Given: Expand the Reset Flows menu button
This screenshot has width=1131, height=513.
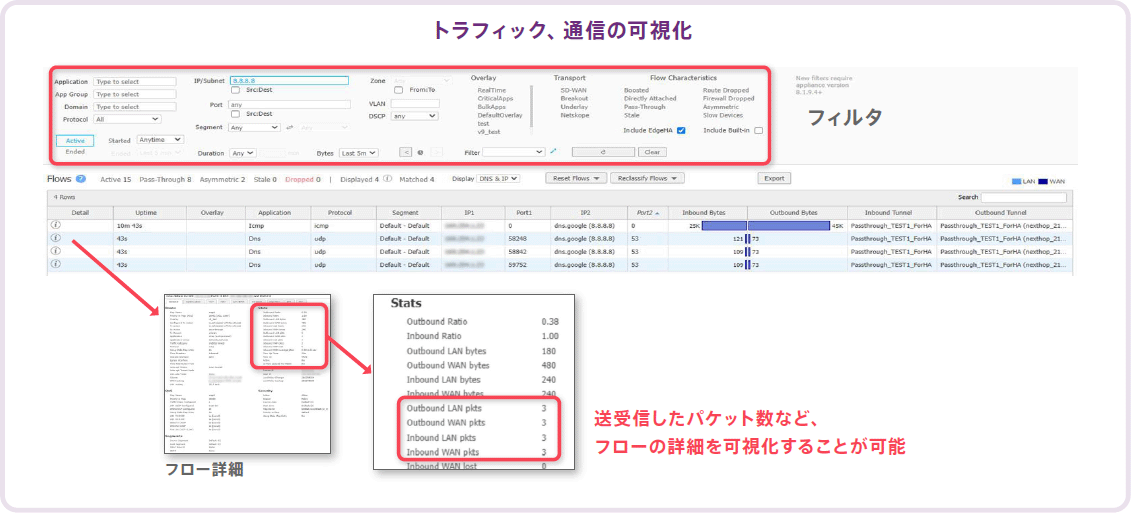Looking at the screenshot, I should point(576,178).
